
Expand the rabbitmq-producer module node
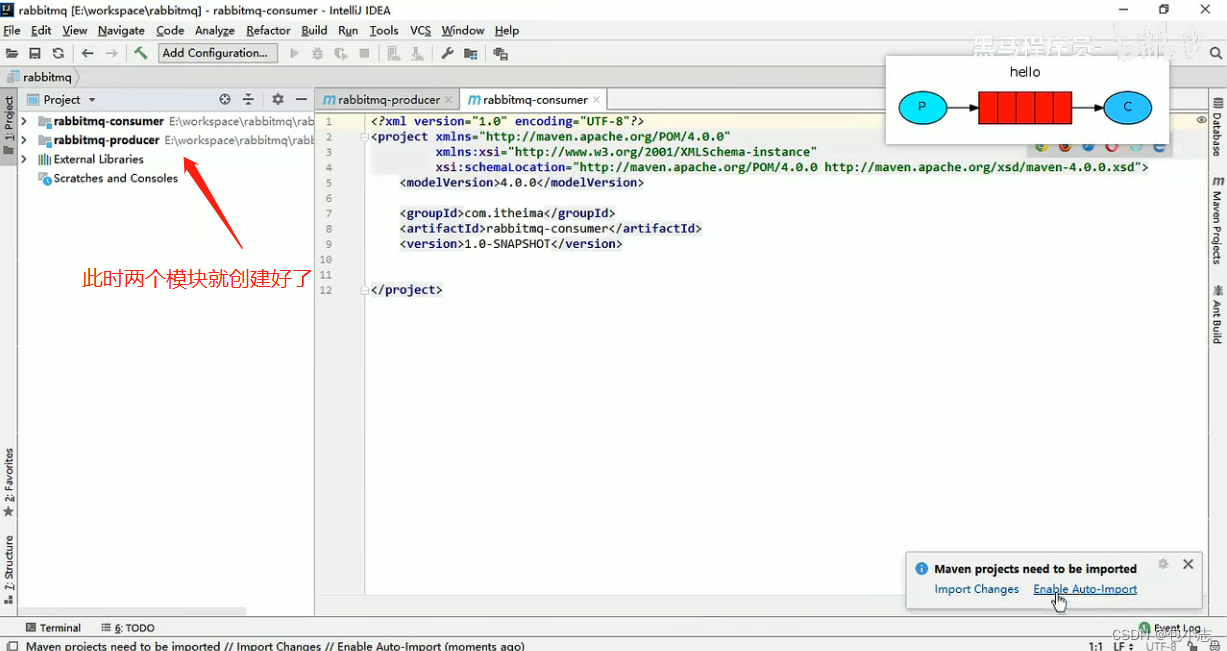[24, 140]
